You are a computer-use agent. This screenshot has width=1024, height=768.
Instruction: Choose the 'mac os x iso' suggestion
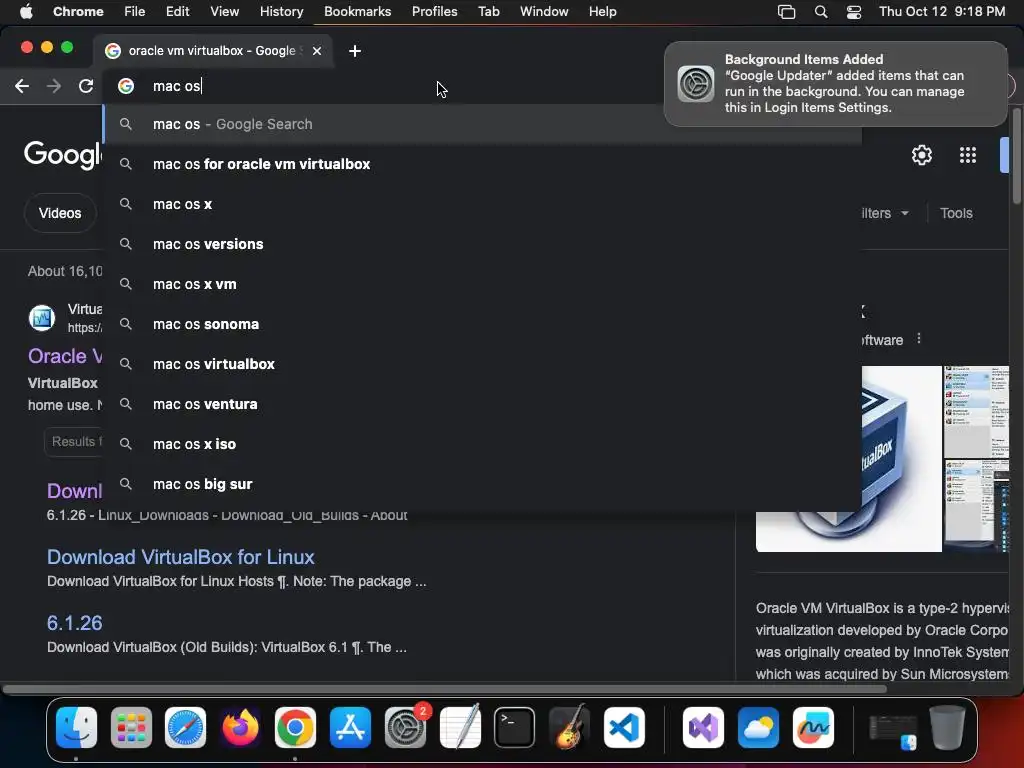pos(482,444)
